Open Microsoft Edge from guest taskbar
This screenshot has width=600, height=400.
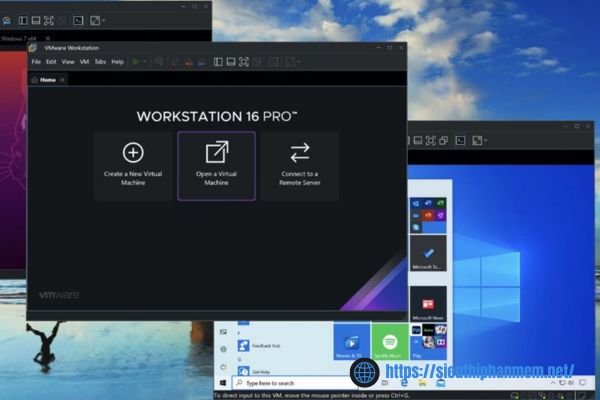click(404, 383)
